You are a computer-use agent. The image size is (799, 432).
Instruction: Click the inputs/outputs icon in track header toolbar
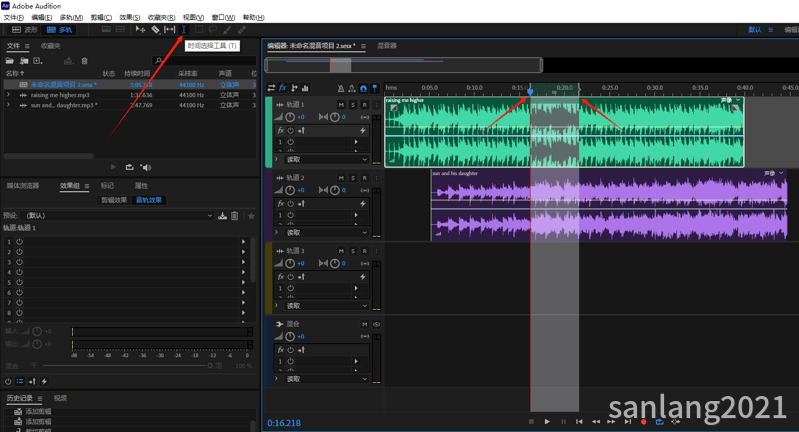(x=271, y=88)
